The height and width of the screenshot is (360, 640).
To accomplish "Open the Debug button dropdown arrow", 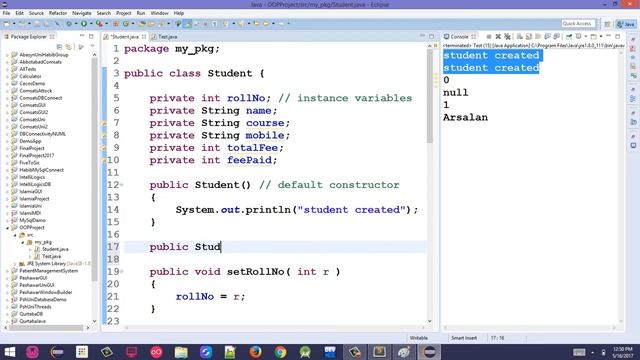I will [x=76, y=24].
